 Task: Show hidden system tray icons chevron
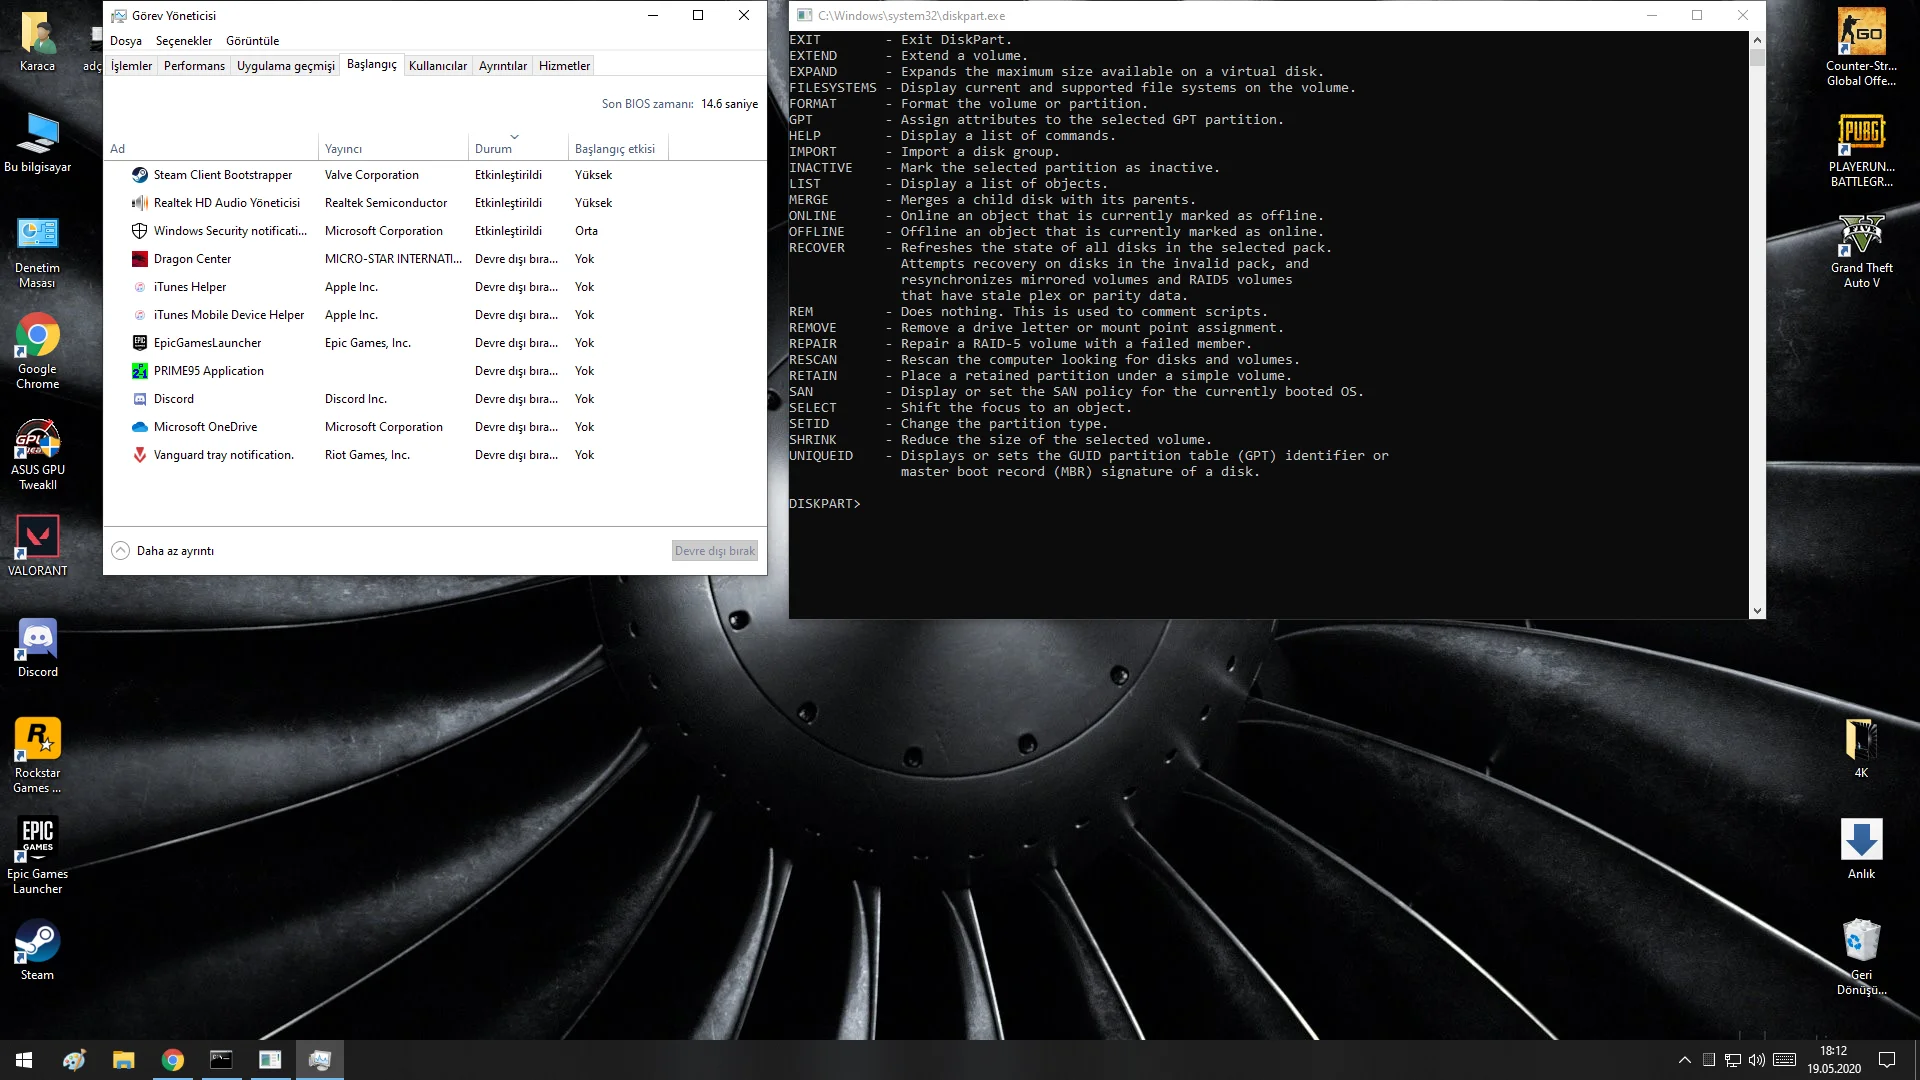coord(1684,1060)
